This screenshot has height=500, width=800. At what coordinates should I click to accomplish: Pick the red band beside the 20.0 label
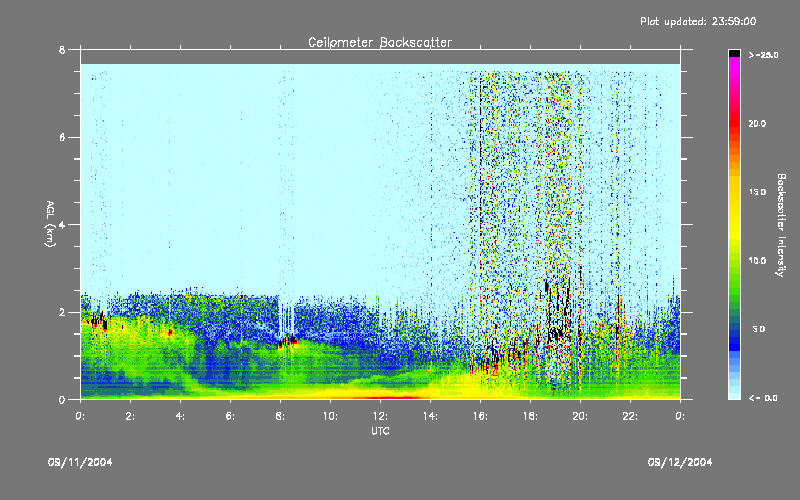(734, 123)
